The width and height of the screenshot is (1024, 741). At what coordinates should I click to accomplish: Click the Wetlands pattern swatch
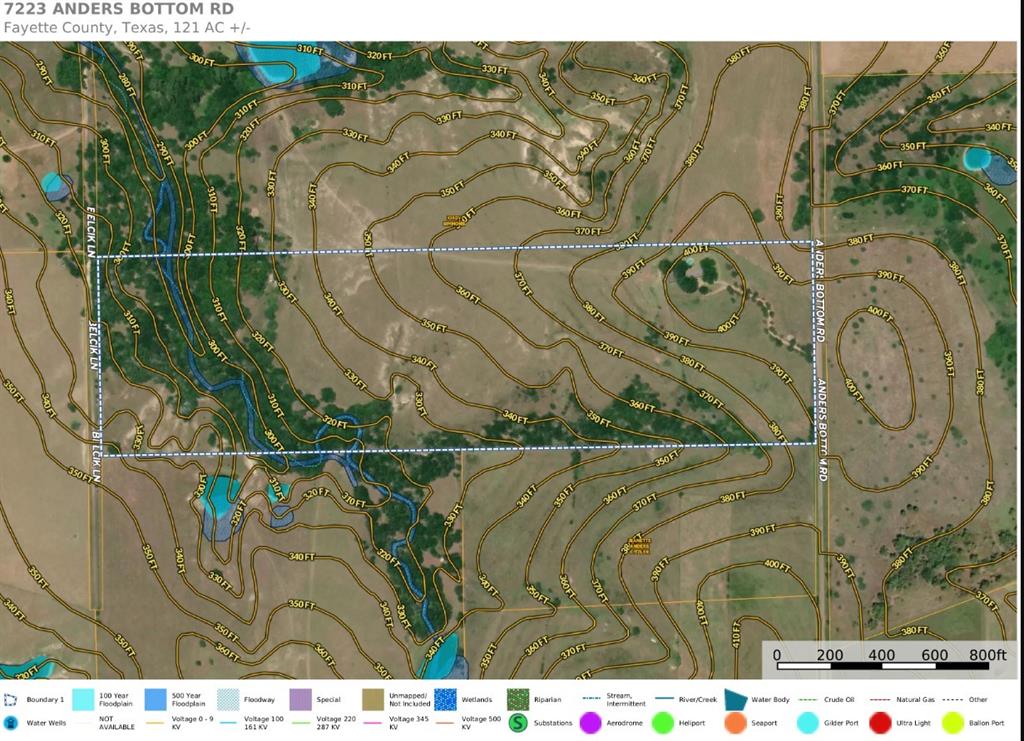pos(446,699)
